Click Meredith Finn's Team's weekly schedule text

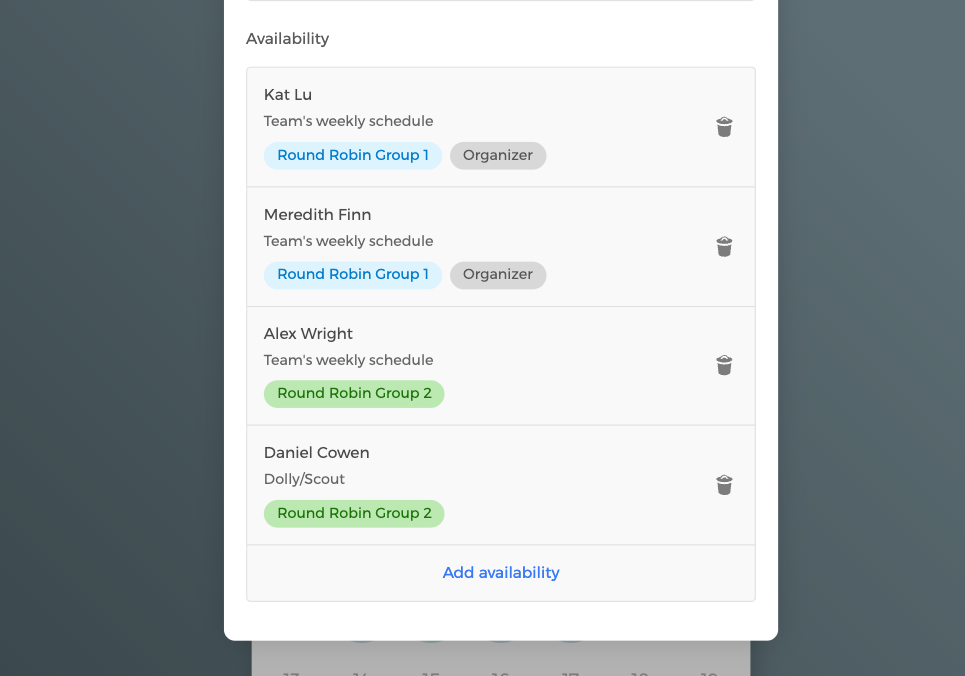(x=348, y=241)
